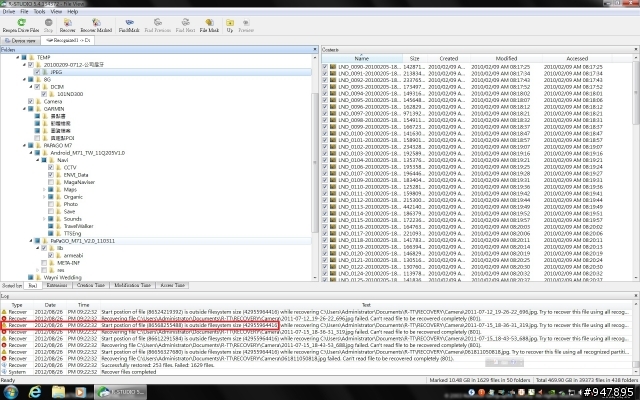Click the Recover Marked toolbar icon

[x=96, y=22]
